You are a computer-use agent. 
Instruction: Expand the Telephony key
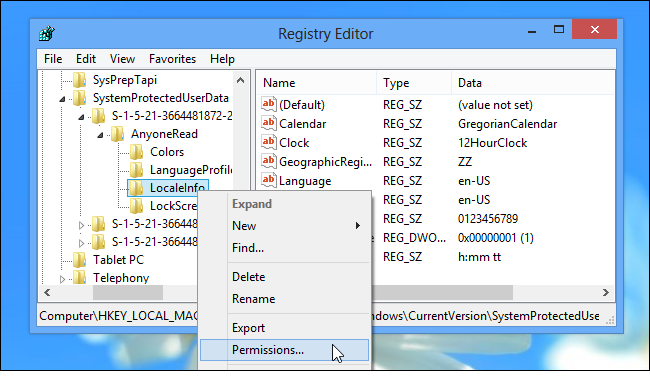[x=62, y=279]
